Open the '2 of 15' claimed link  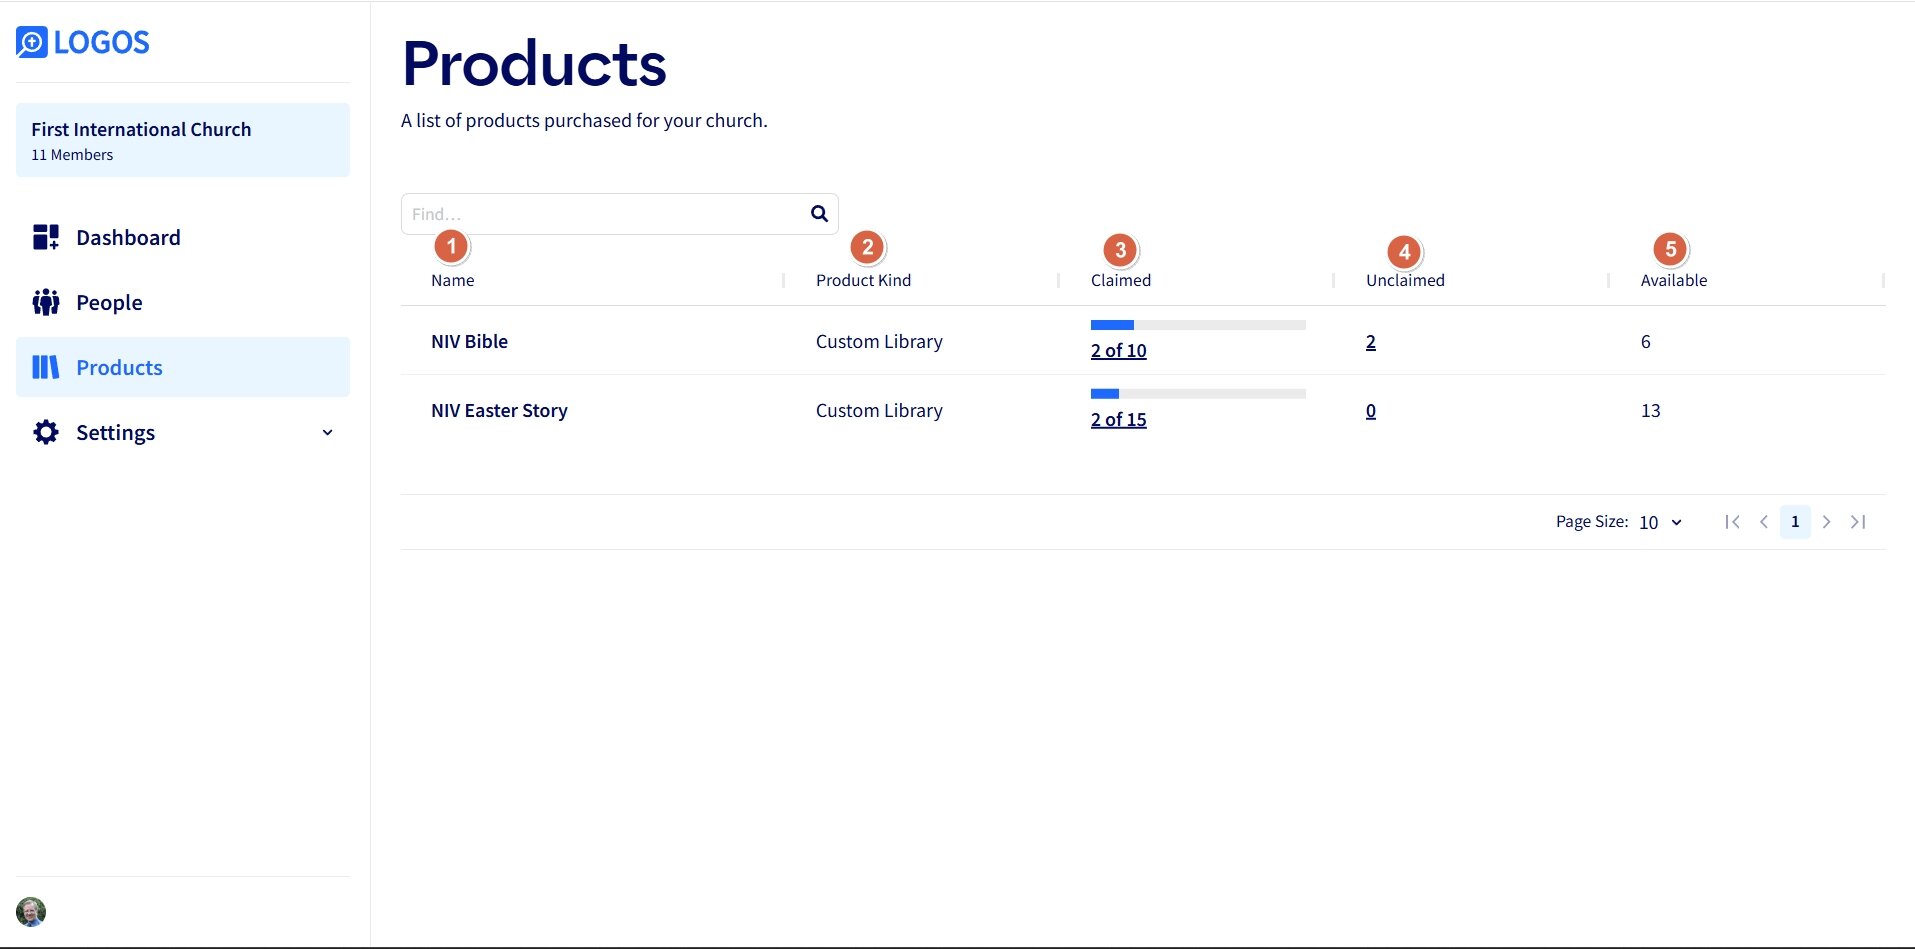pyautogui.click(x=1118, y=420)
